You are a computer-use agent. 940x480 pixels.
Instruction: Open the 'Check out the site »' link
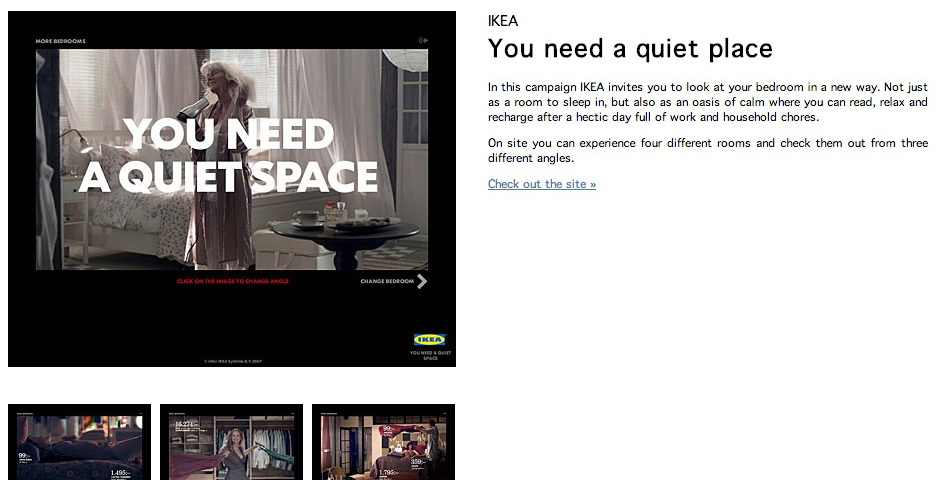[542, 184]
